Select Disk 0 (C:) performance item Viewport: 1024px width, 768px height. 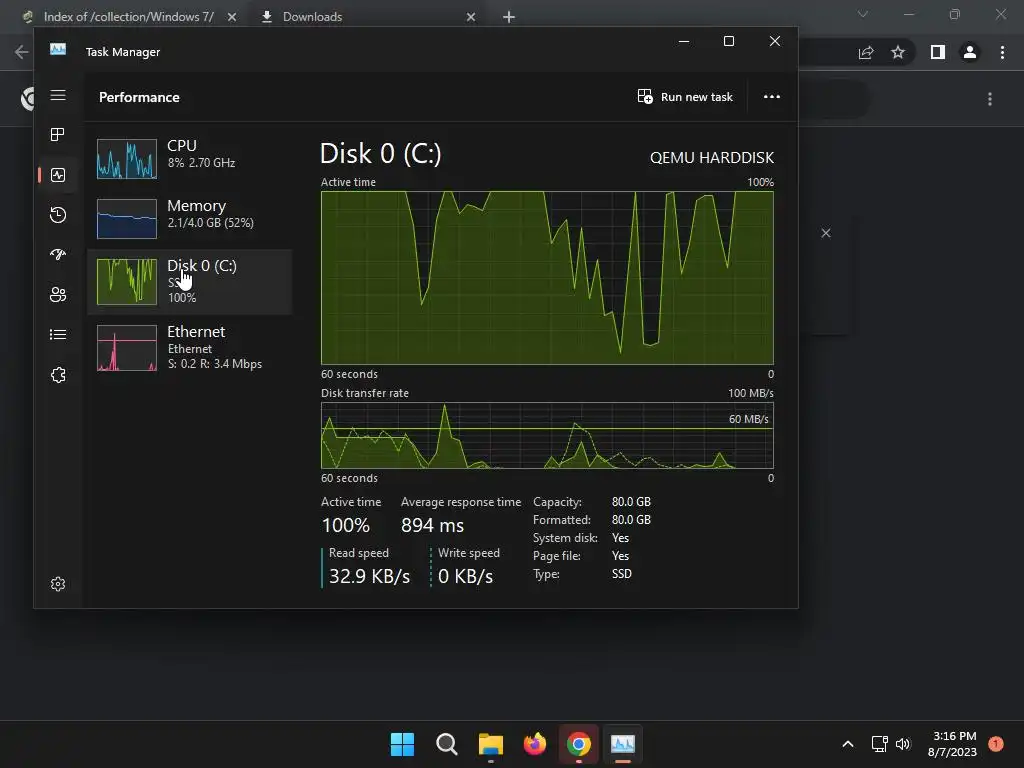point(189,281)
